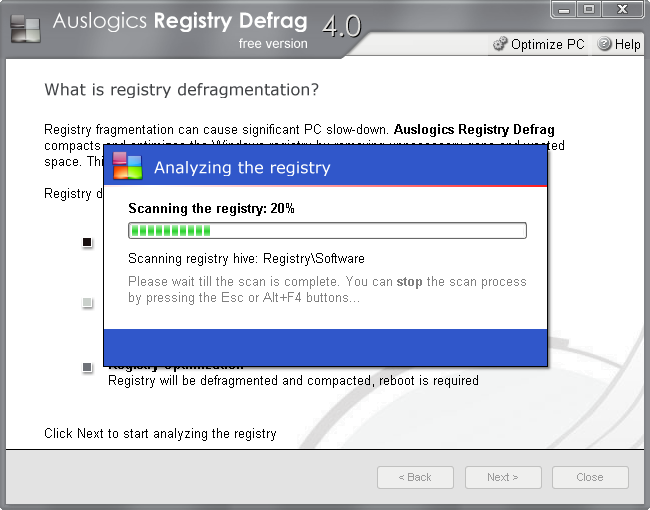Click the Next button
Image resolution: width=650 pixels, height=510 pixels.
point(503,477)
